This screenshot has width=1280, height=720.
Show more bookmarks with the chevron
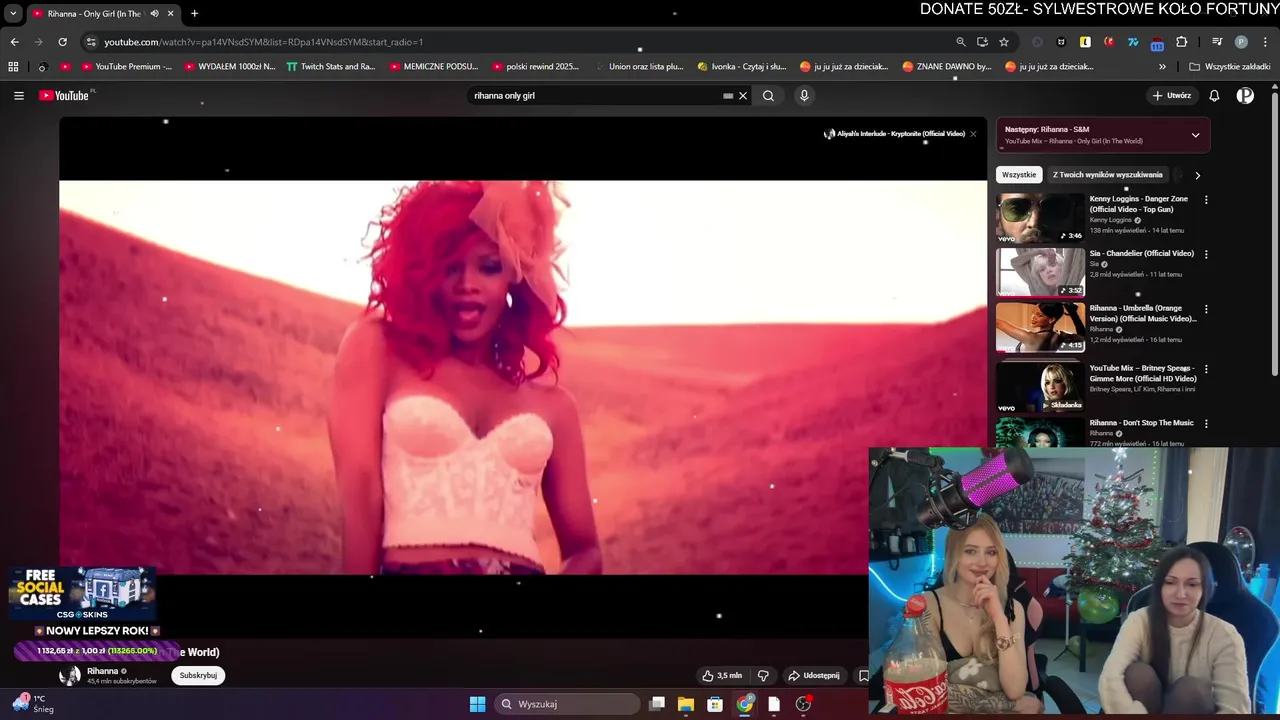[x=1162, y=67]
